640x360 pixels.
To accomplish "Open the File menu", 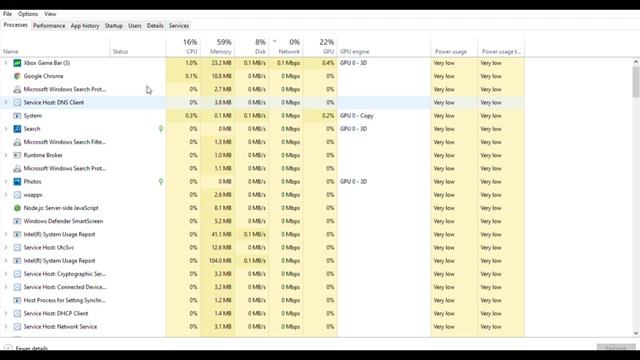I will (x=7, y=14).
